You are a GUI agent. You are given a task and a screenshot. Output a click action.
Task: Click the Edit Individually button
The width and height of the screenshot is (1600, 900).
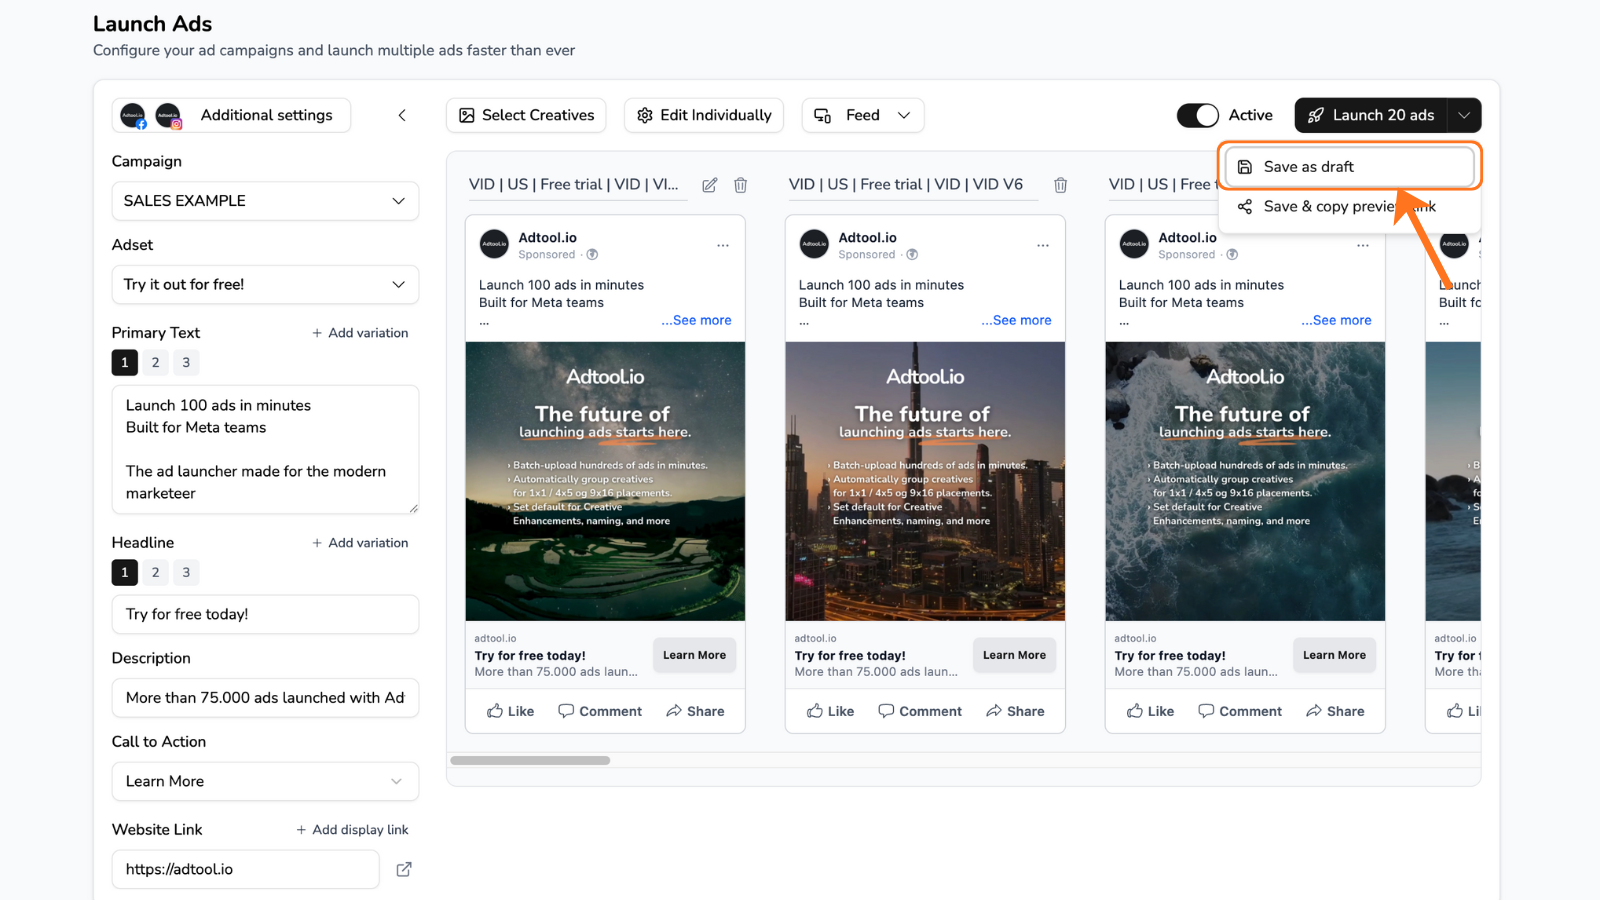704,115
